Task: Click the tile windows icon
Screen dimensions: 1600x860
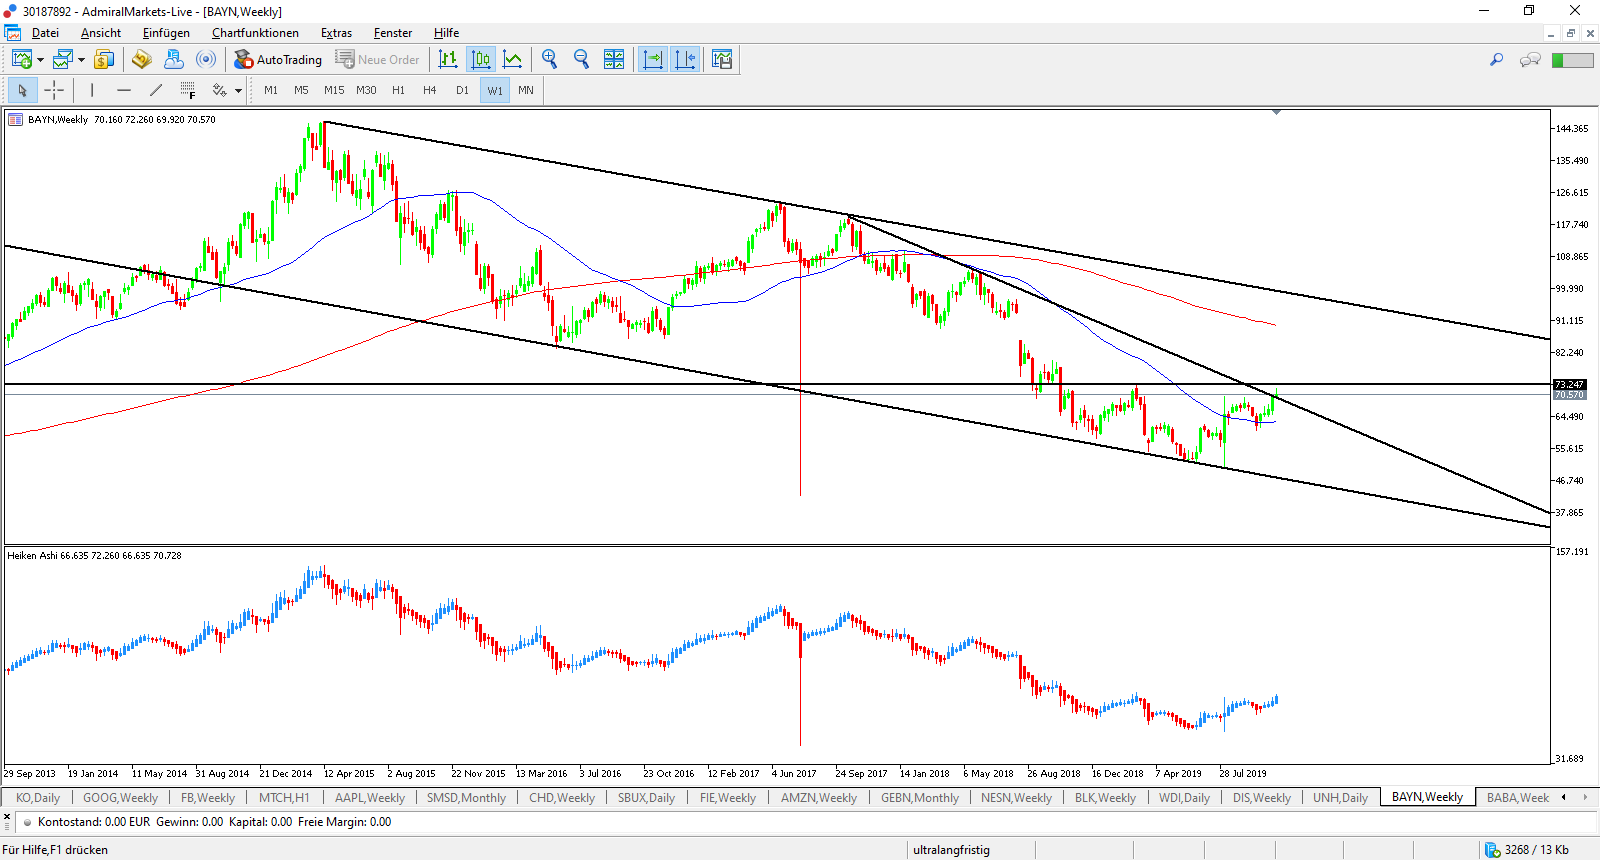Action: (614, 60)
